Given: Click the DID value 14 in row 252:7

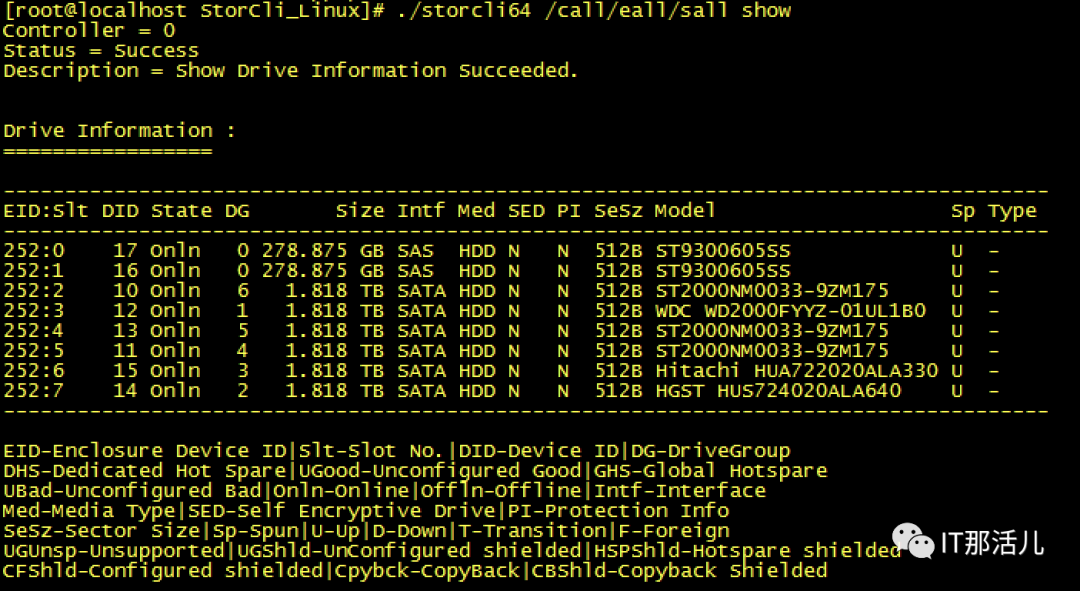Looking at the screenshot, I should tap(125, 391).
